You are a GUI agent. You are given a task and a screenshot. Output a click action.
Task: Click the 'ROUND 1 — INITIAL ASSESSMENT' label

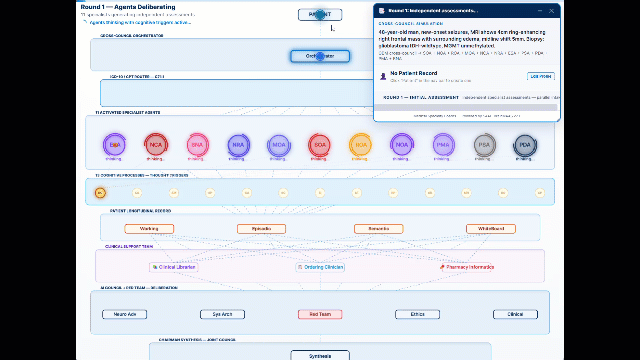(x=421, y=98)
